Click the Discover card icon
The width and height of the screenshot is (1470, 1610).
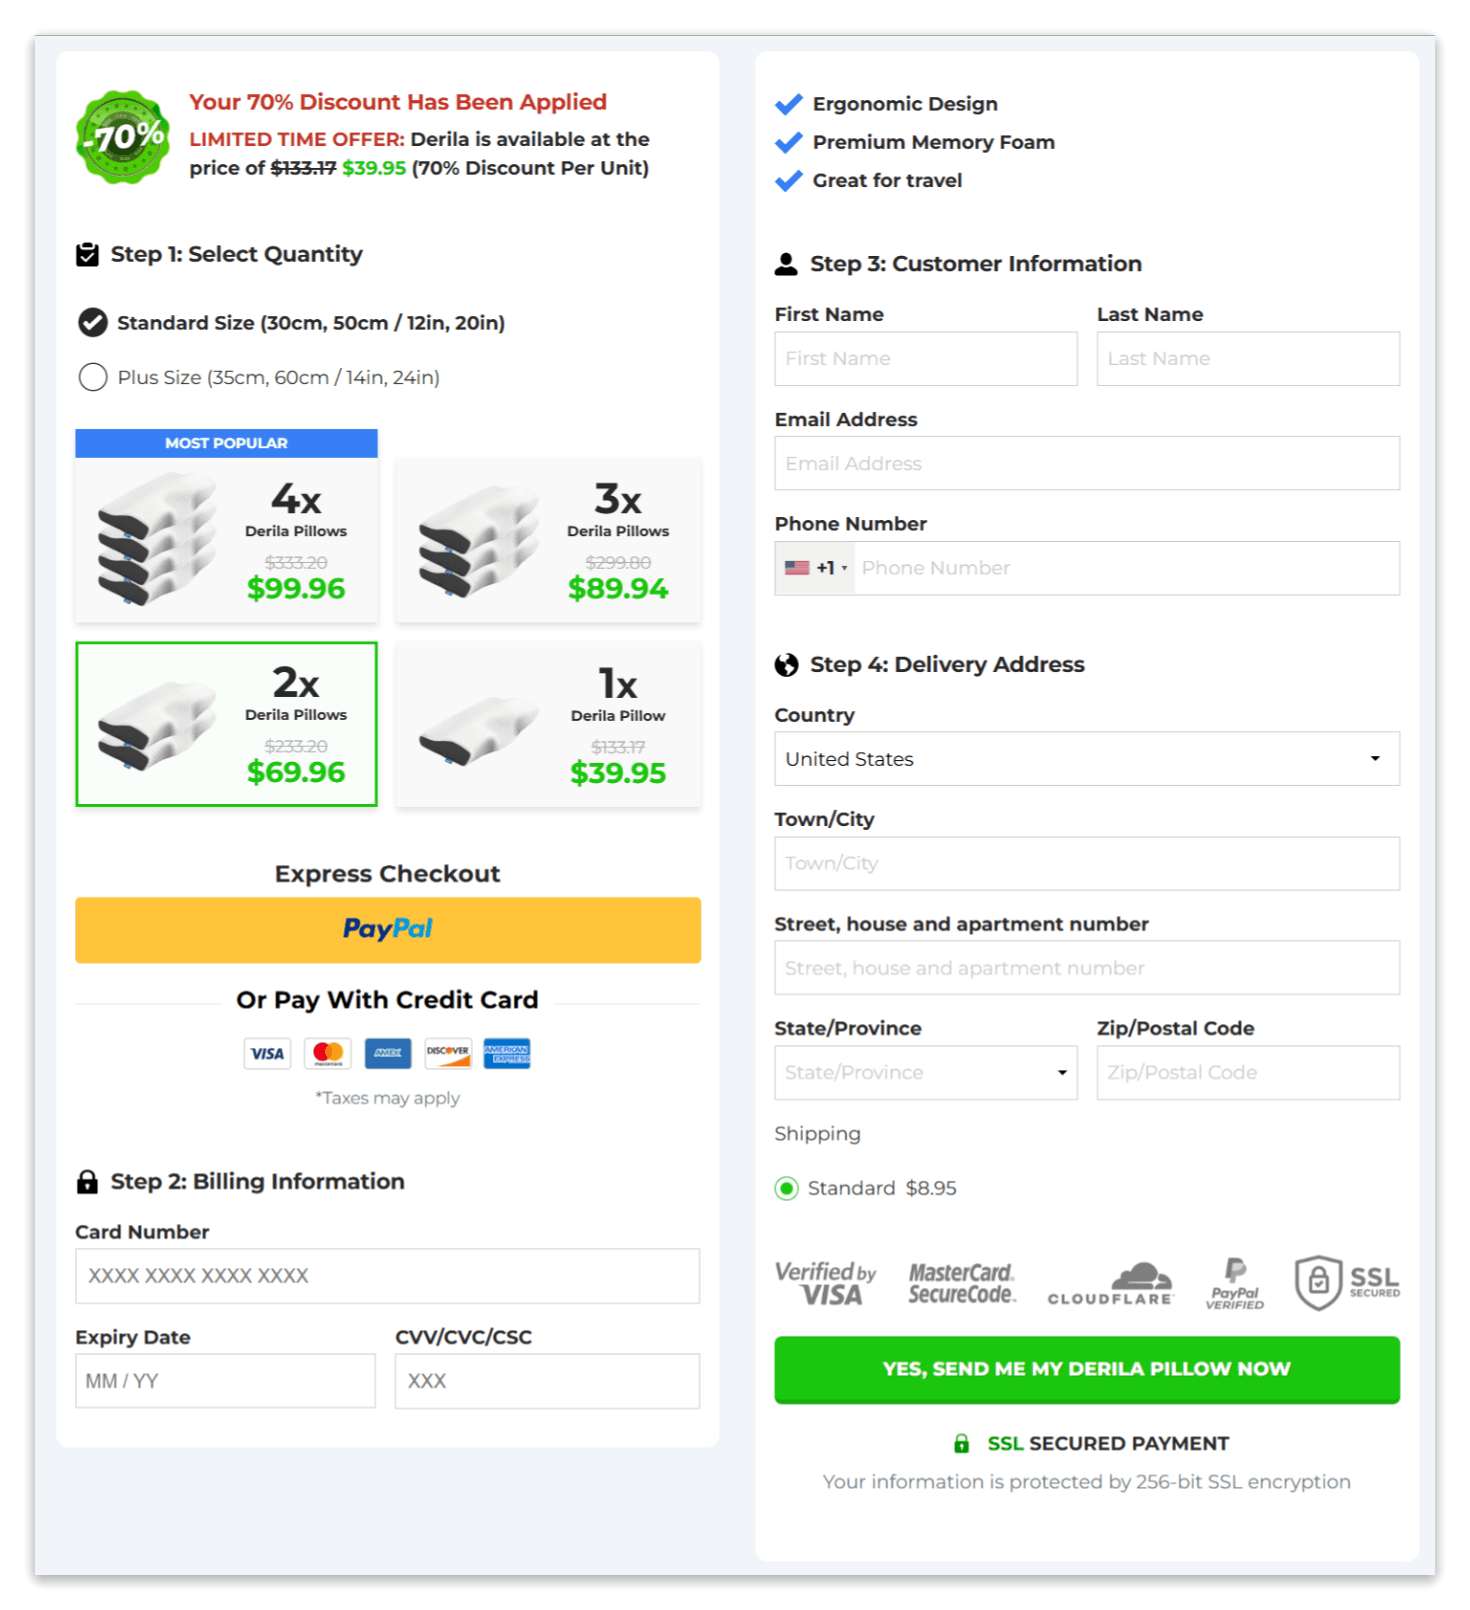447,1053
